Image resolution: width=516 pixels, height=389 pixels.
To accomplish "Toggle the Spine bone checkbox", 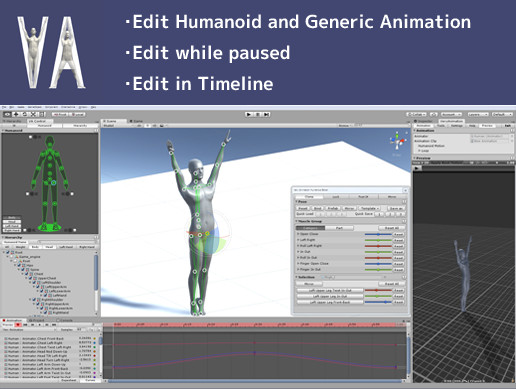I will (23, 270).
